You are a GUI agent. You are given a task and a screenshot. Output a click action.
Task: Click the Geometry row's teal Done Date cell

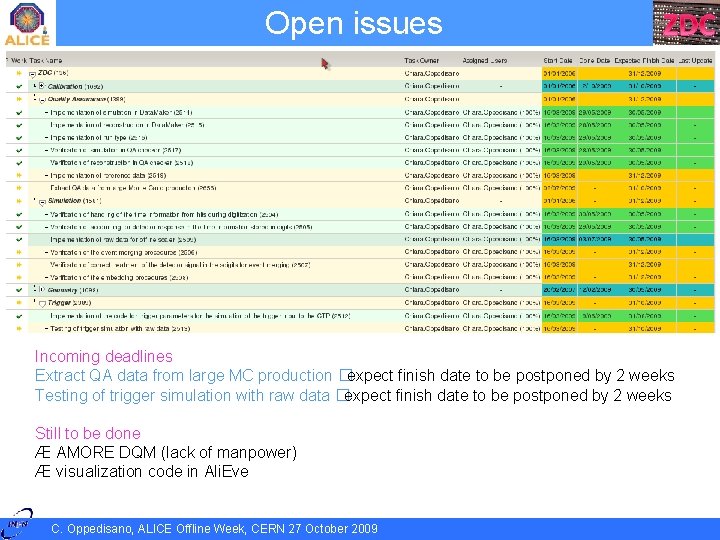coord(594,290)
